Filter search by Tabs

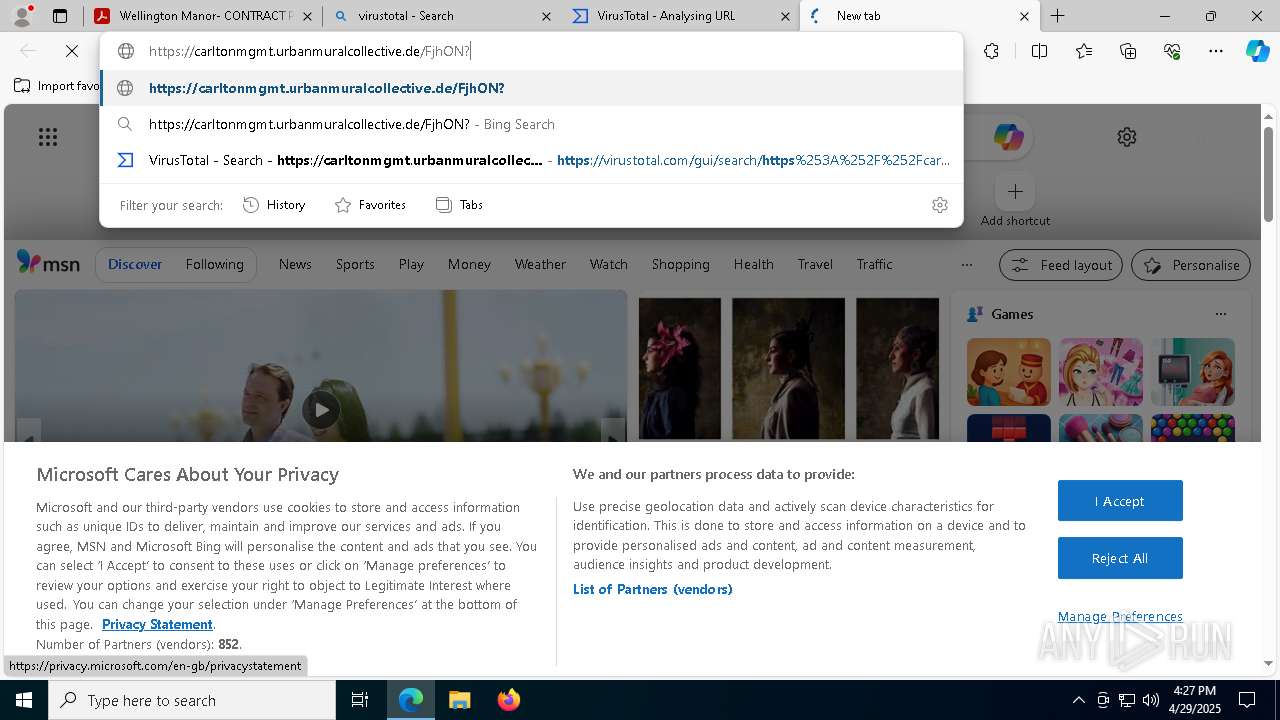click(460, 205)
